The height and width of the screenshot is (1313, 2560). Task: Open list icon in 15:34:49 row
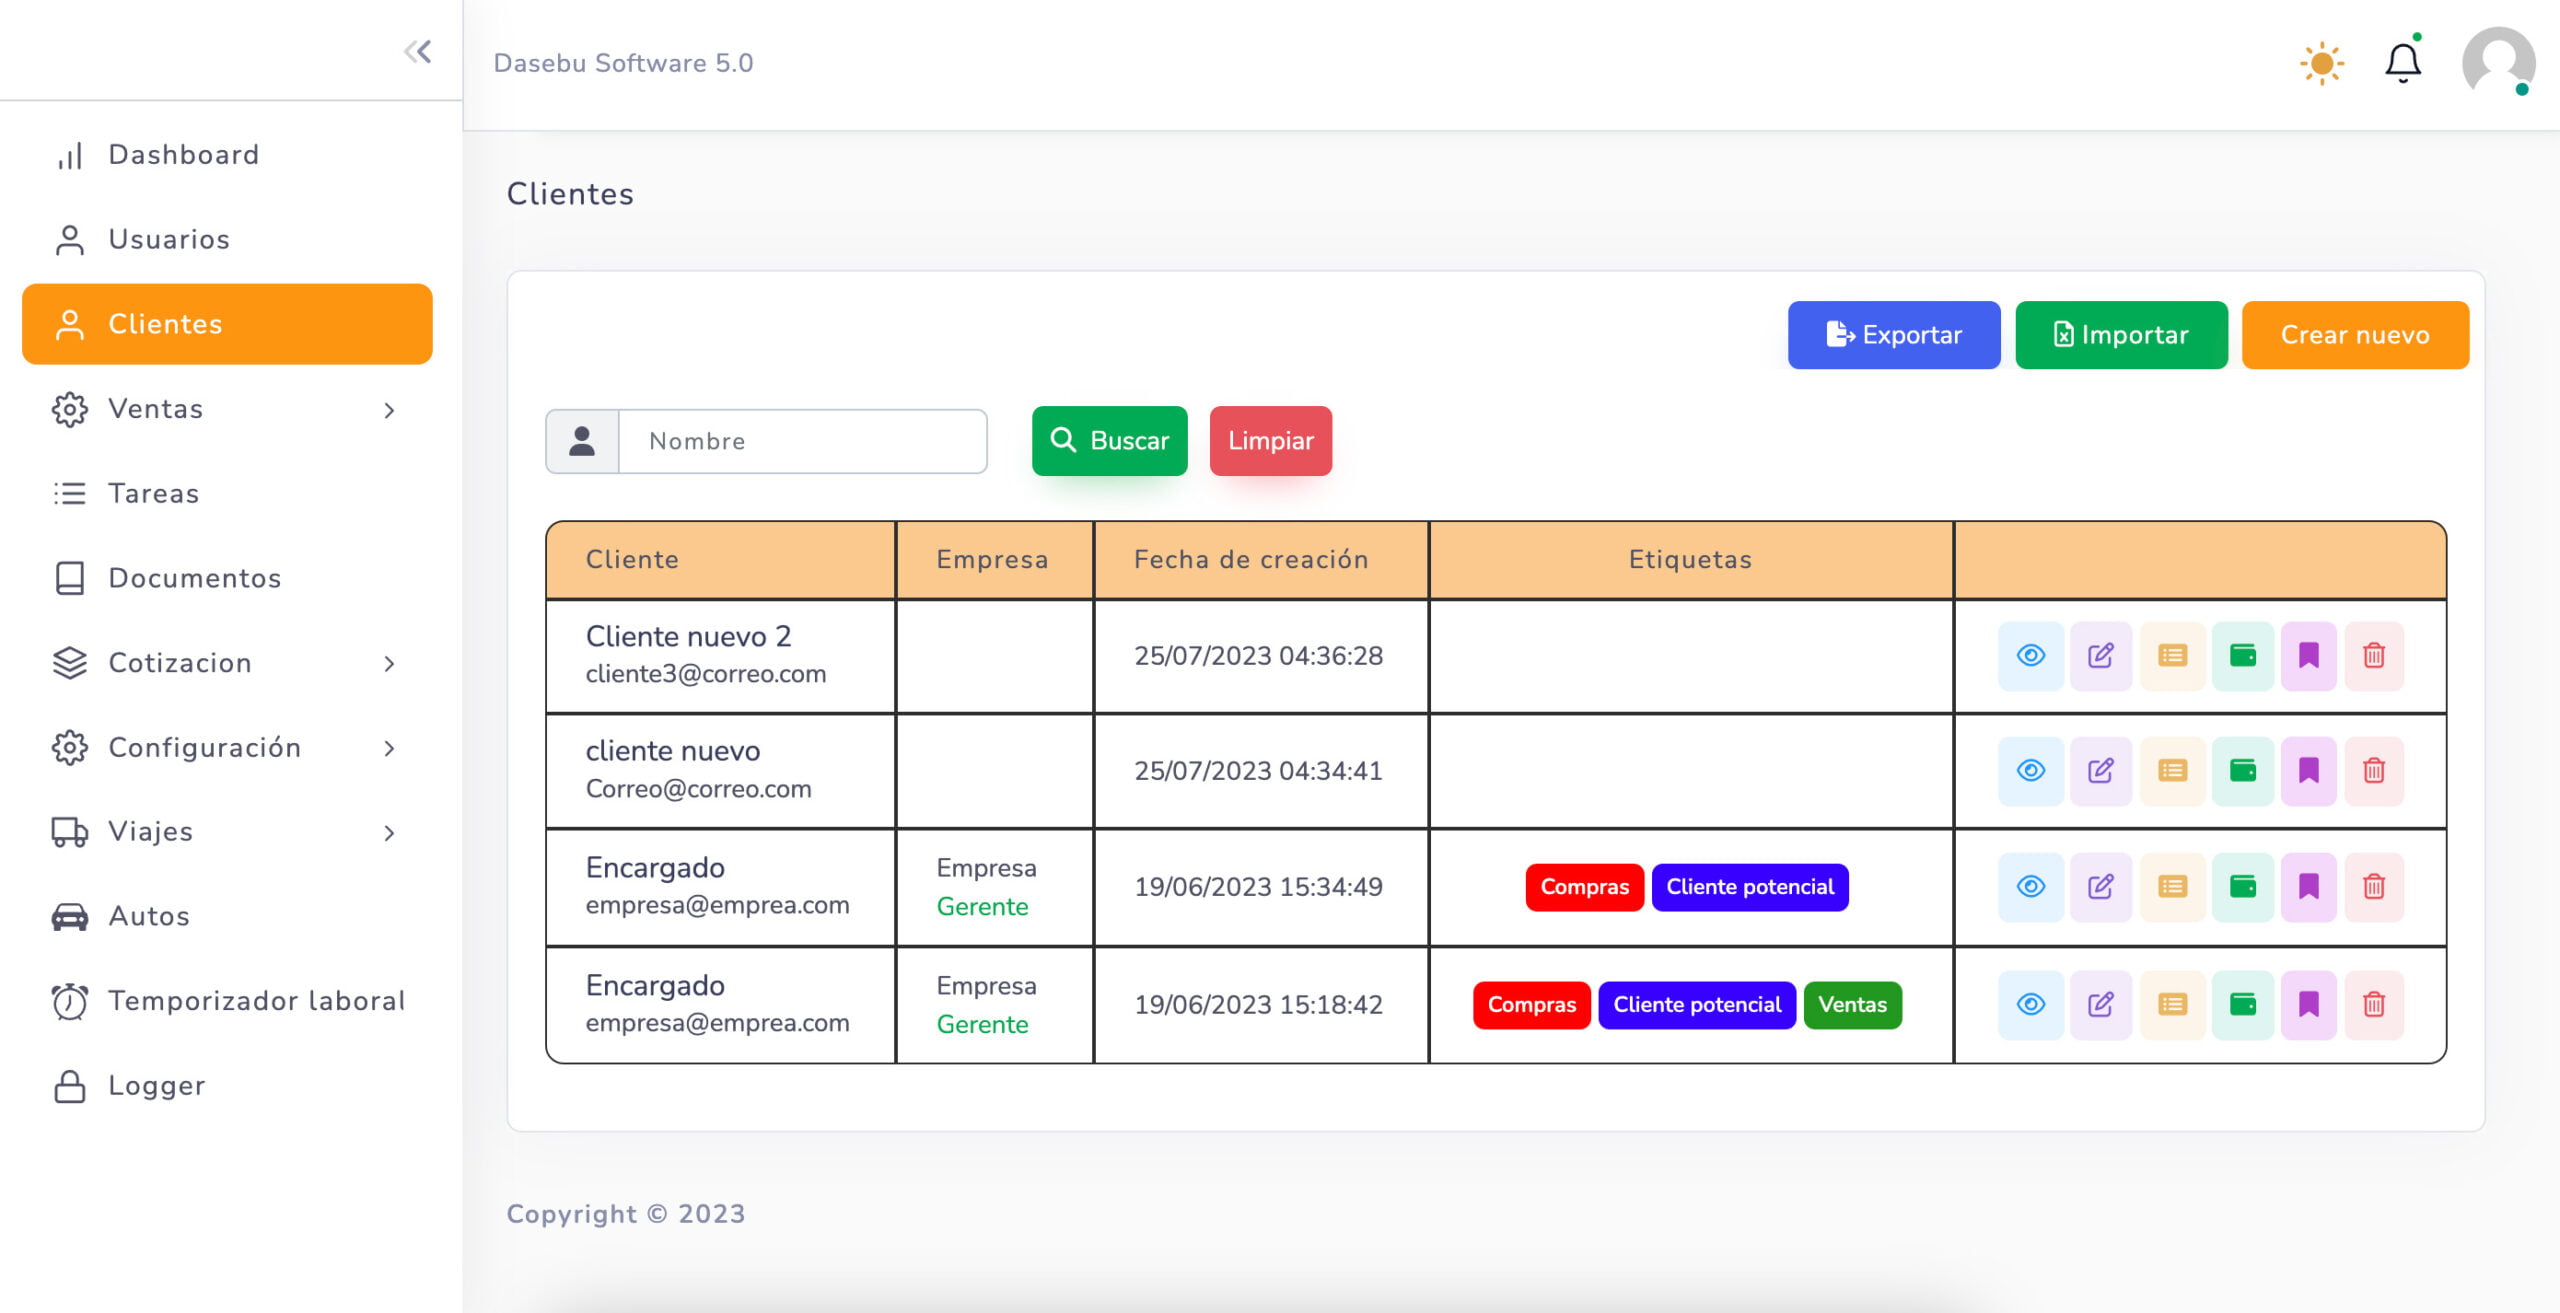pos(2172,887)
